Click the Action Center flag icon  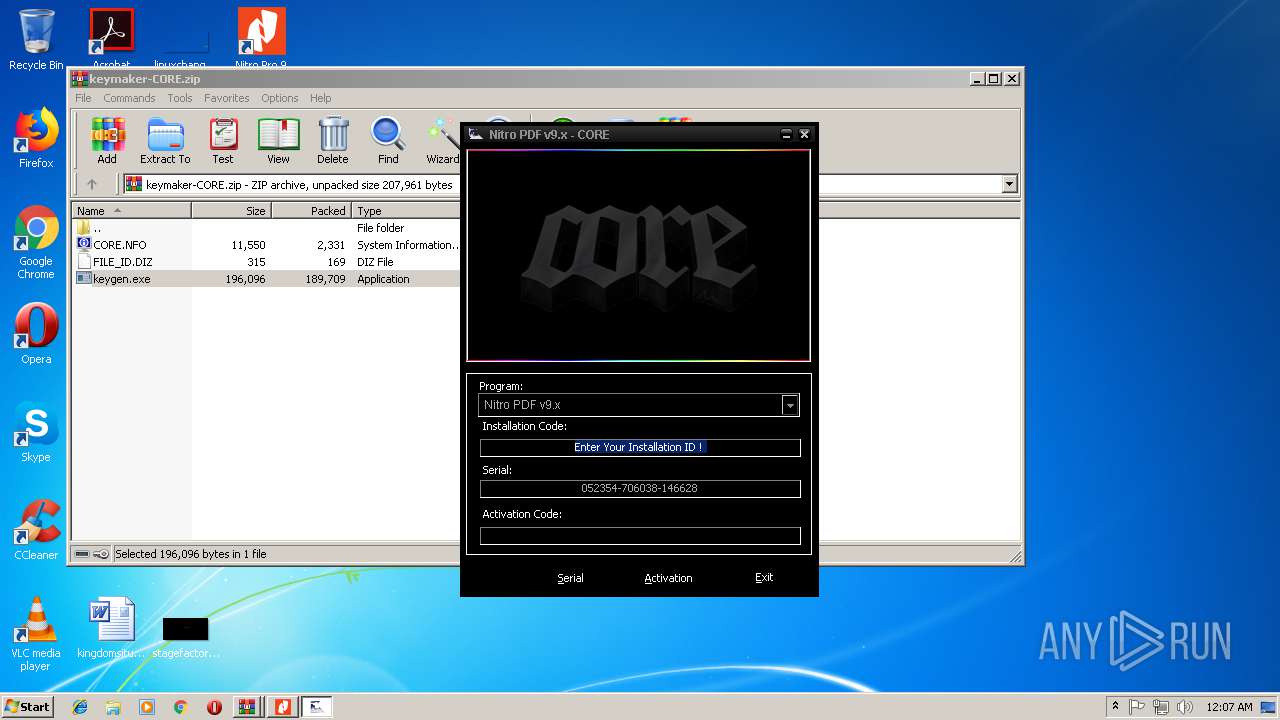pyautogui.click(x=1137, y=707)
